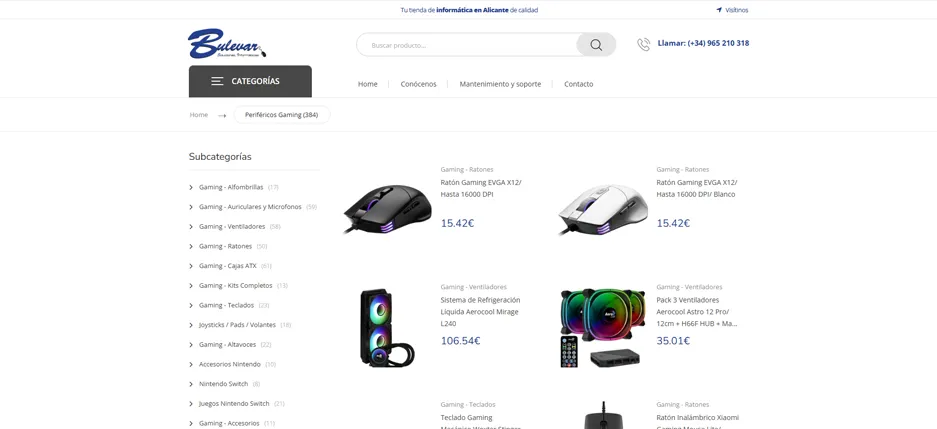
Task: Click chevron beside Joysticks / Pads / Volantes
Action: tap(191, 326)
